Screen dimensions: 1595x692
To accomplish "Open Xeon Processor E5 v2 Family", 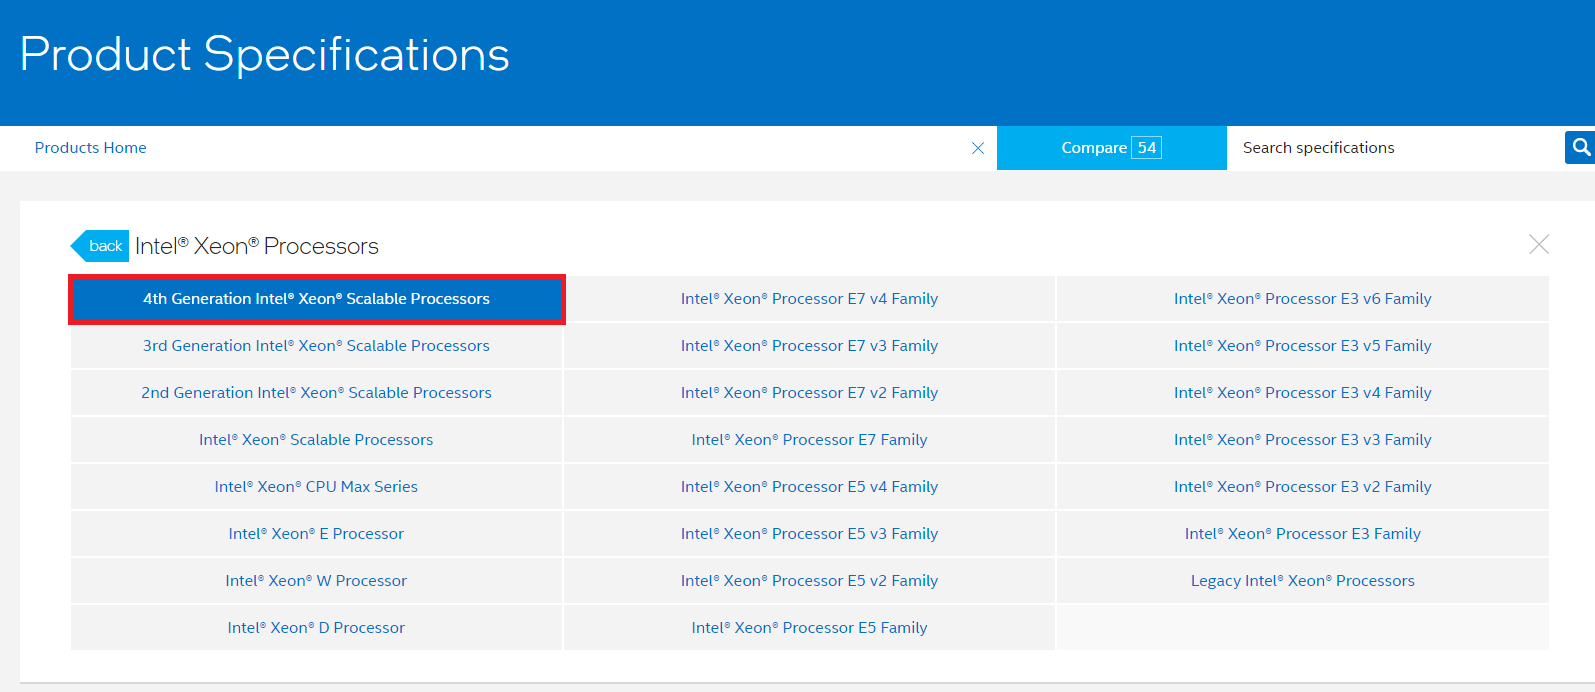I will [809, 581].
